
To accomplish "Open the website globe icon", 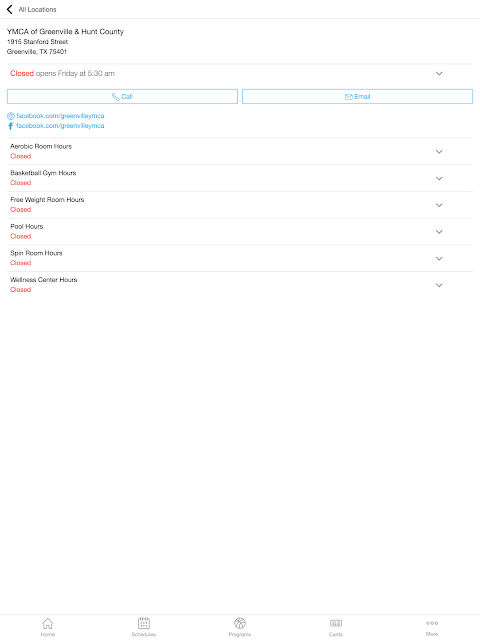I will 11,116.
